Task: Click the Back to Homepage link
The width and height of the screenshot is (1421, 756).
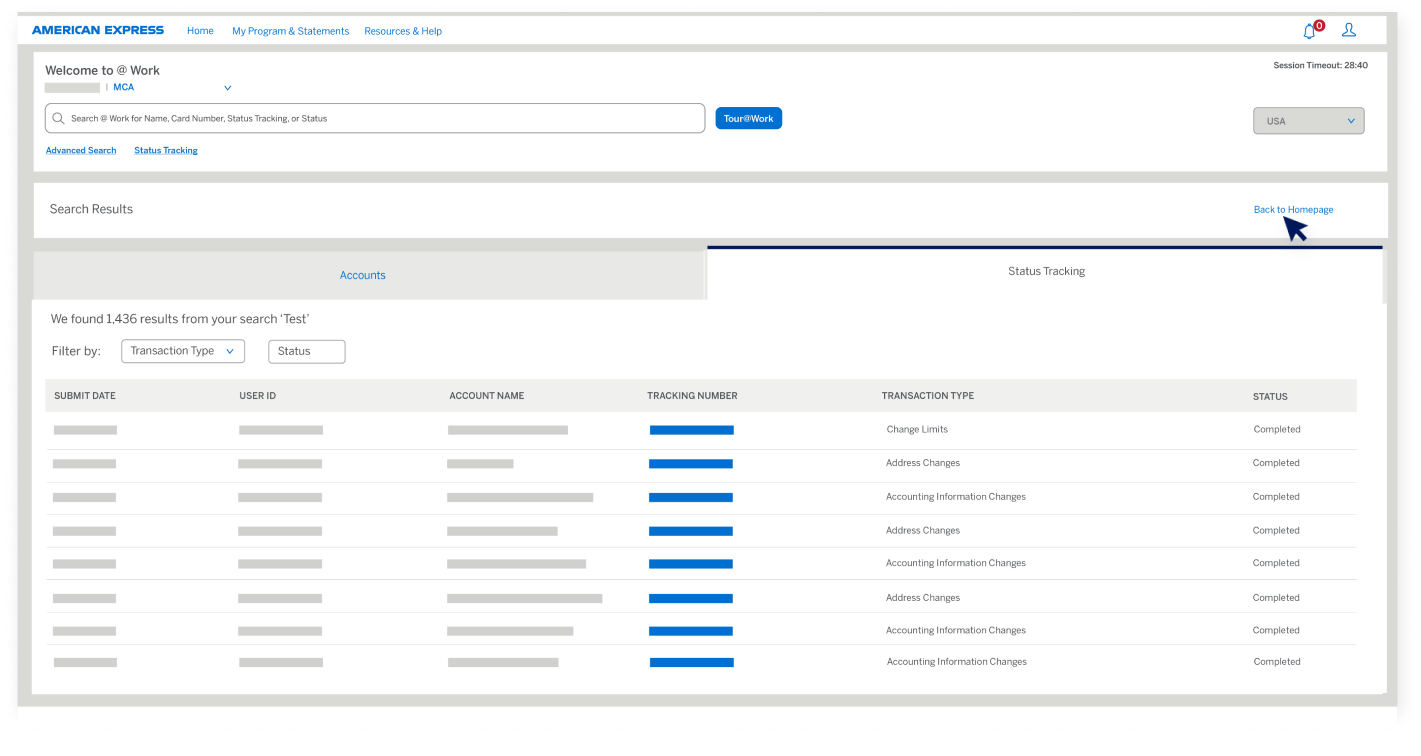Action: (x=1292, y=209)
